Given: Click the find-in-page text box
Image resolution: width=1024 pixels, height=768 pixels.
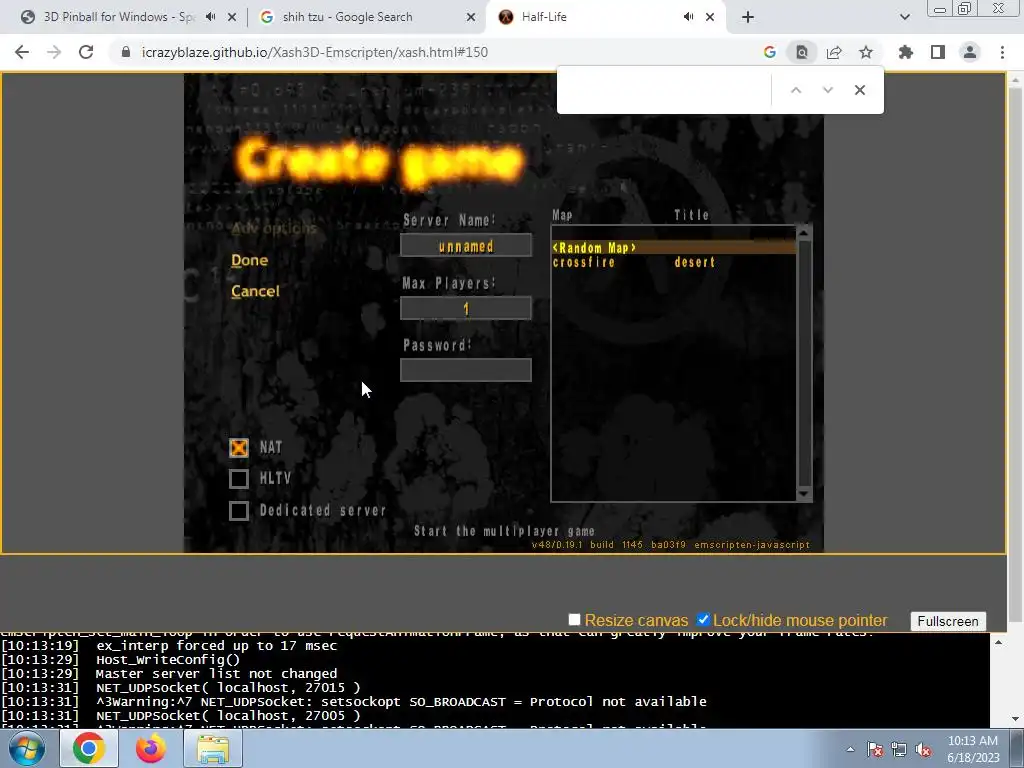Looking at the screenshot, I should pos(665,90).
